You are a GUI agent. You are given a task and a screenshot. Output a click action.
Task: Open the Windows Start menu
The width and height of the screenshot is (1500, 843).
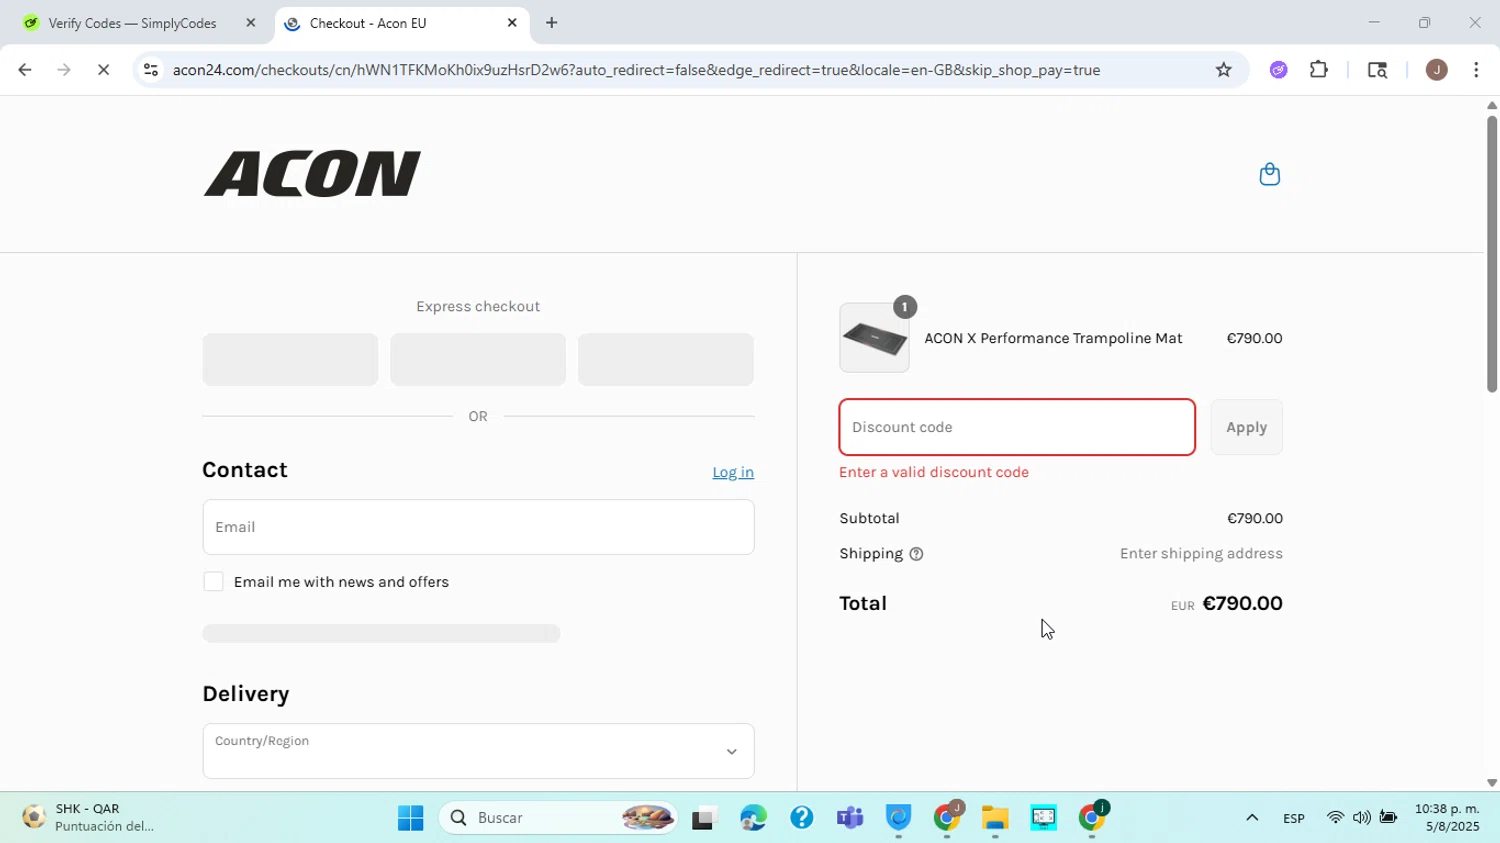coord(410,818)
